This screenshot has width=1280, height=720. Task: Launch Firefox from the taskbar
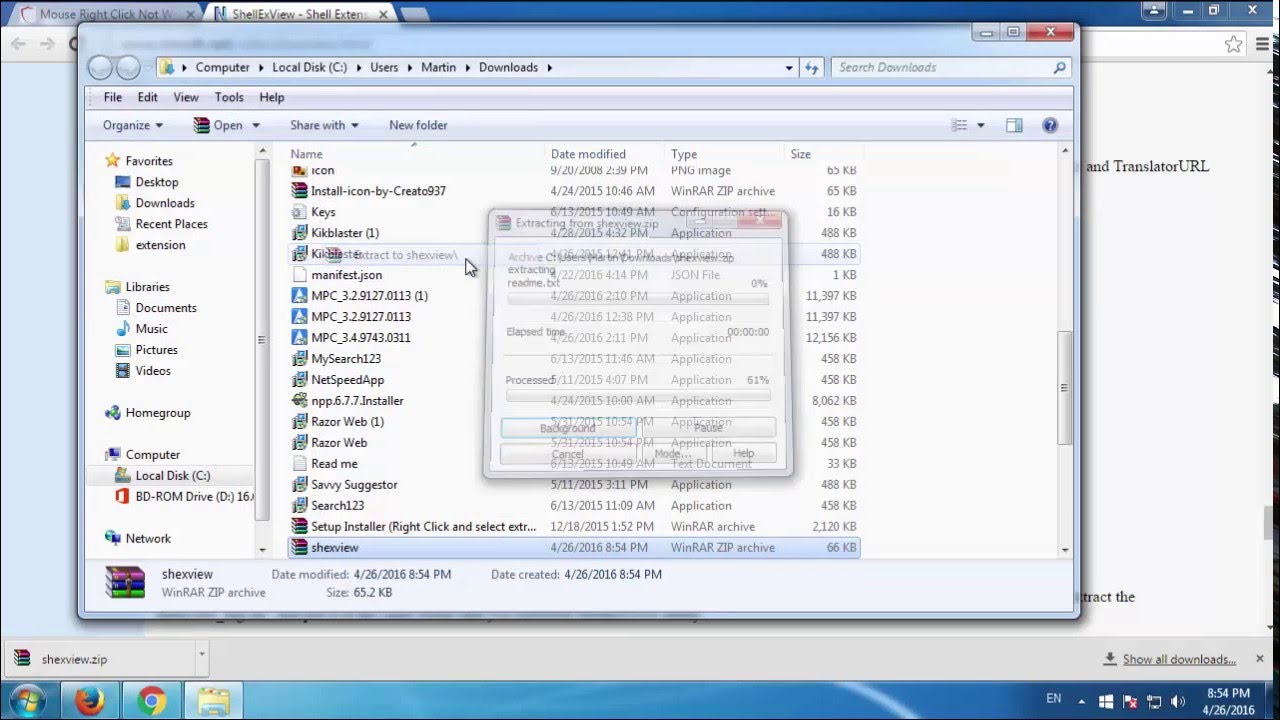pos(89,701)
